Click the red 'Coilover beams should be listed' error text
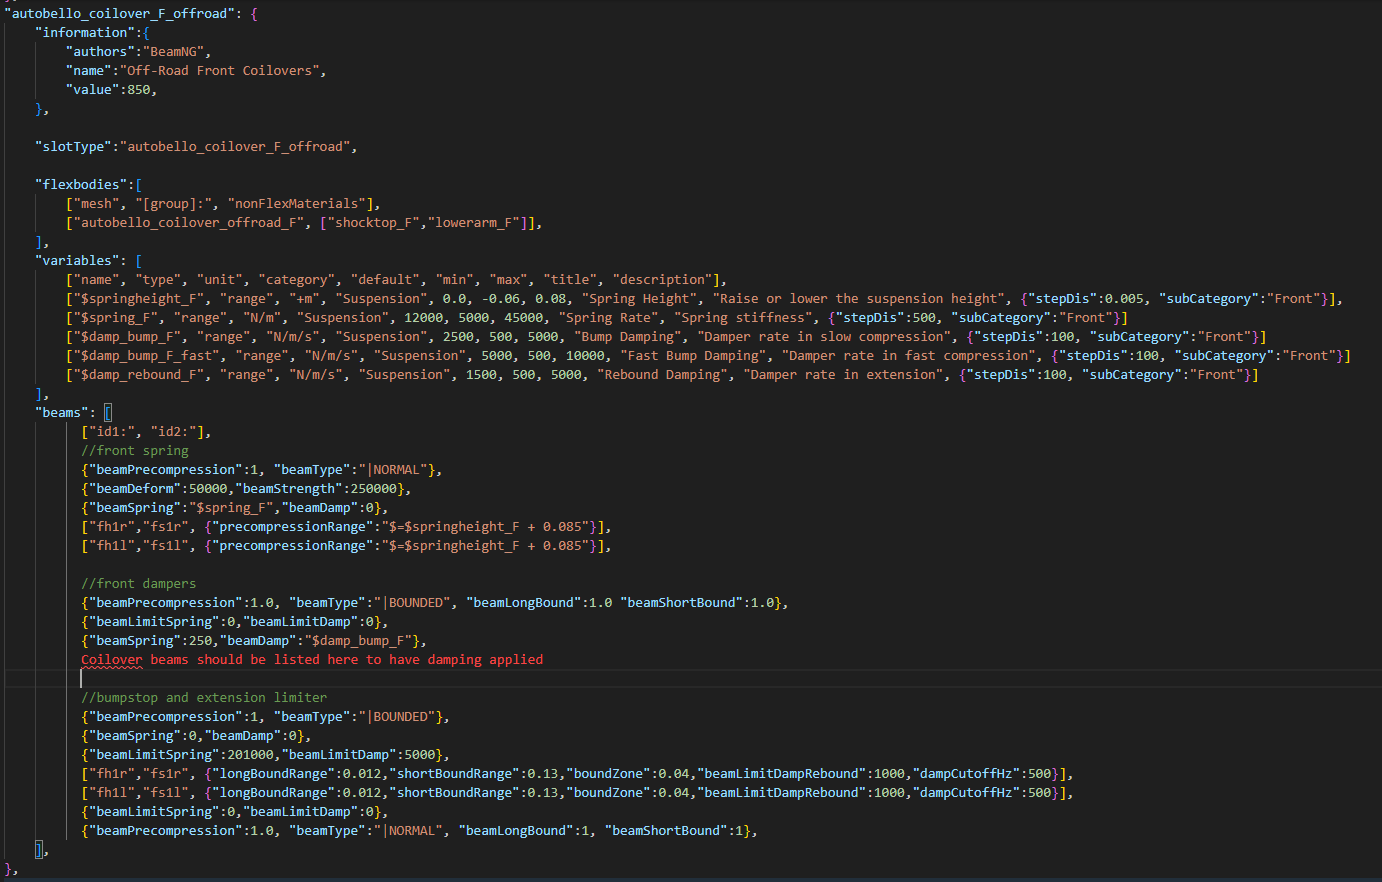Image resolution: width=1382 pixels, height=882 pixels. [312, 660]
